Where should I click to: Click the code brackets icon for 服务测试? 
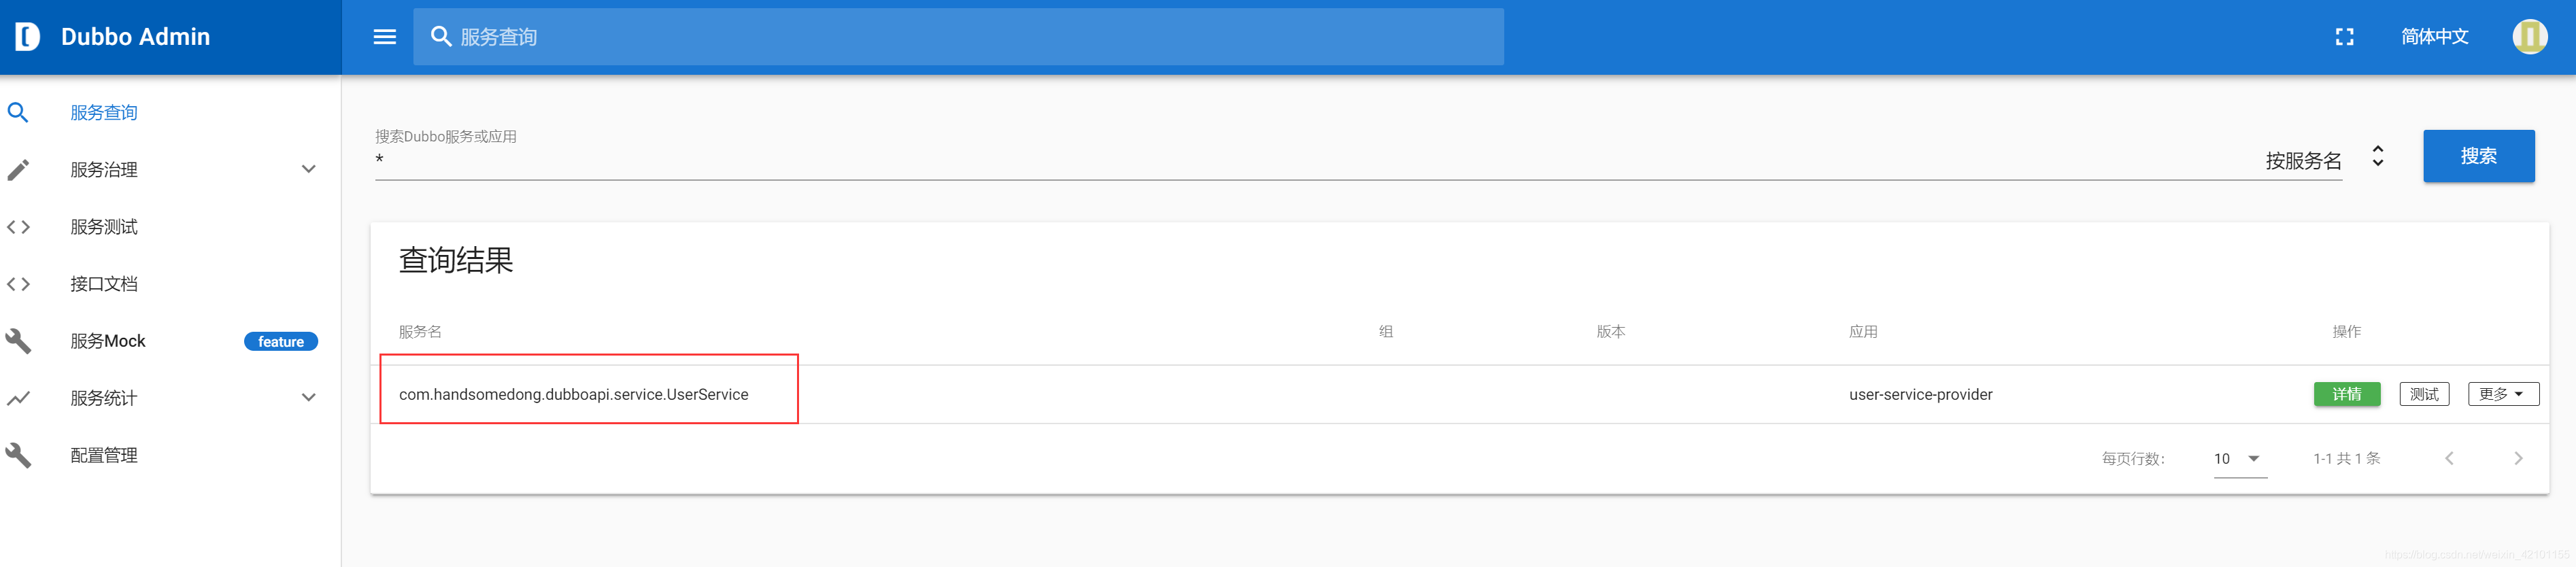click(x=18, y=227)
